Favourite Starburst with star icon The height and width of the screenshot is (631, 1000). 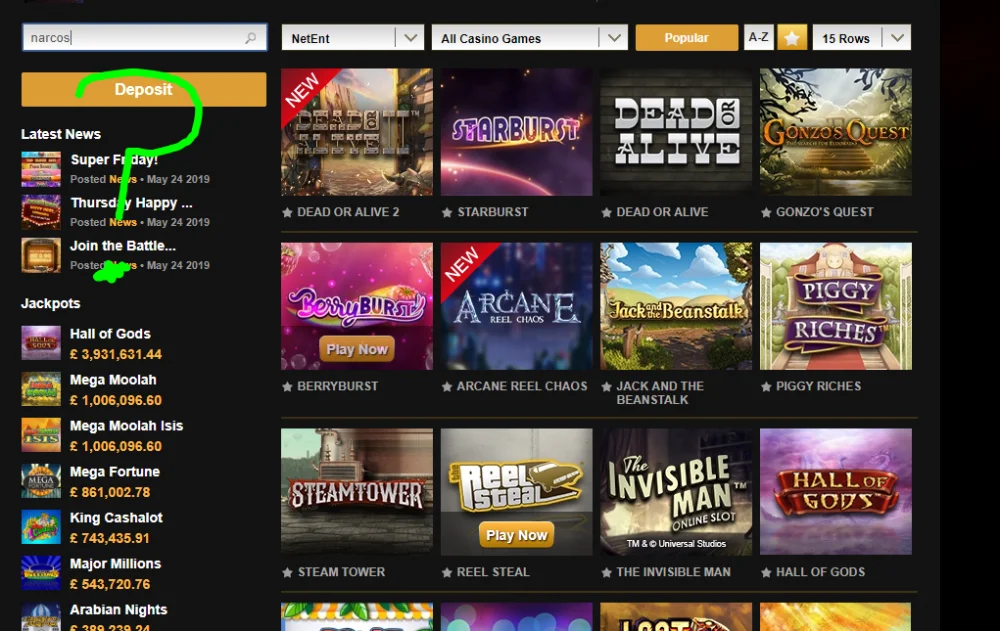447,212
